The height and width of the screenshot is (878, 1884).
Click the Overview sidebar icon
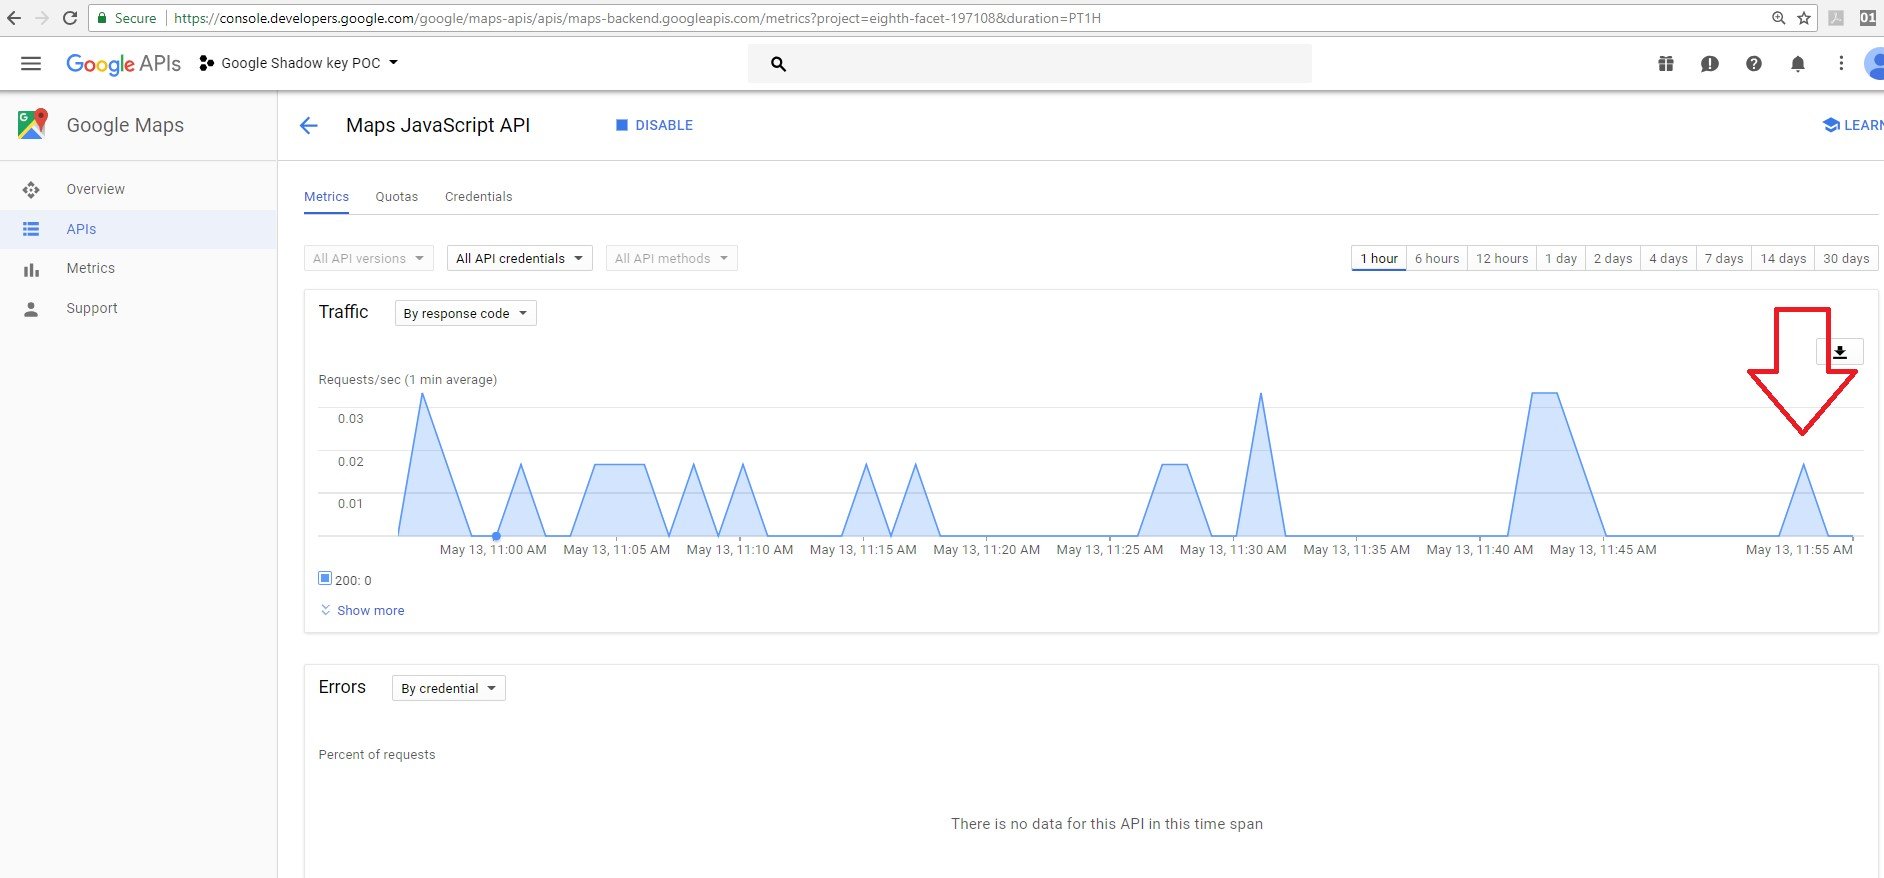pyautogui.click(x=31, y=189)
